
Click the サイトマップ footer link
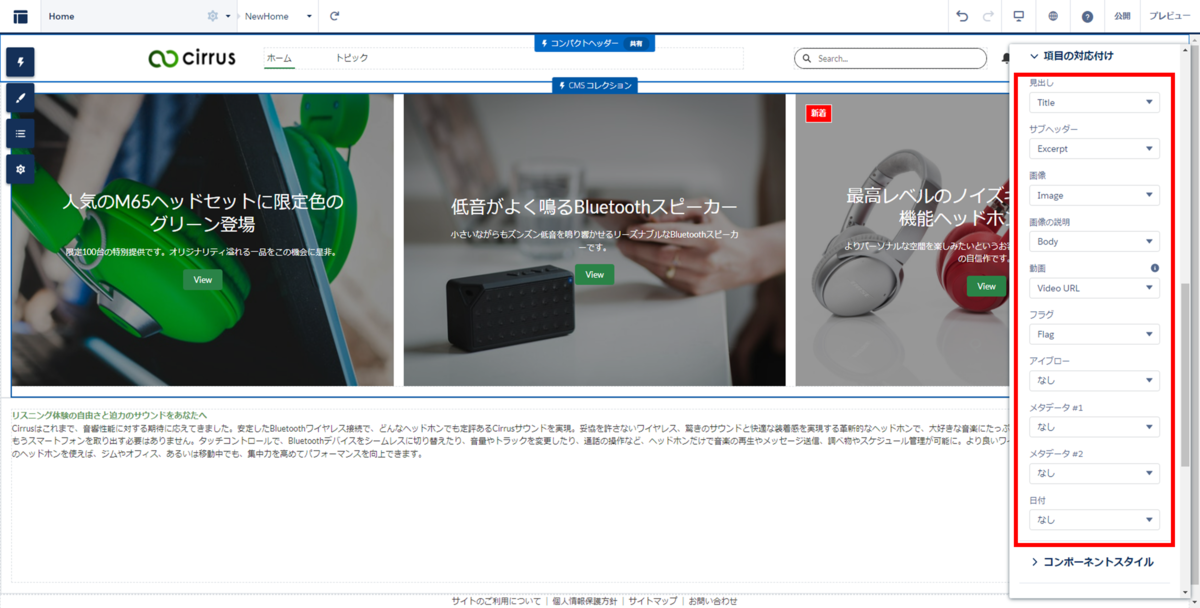pos(653,601)
